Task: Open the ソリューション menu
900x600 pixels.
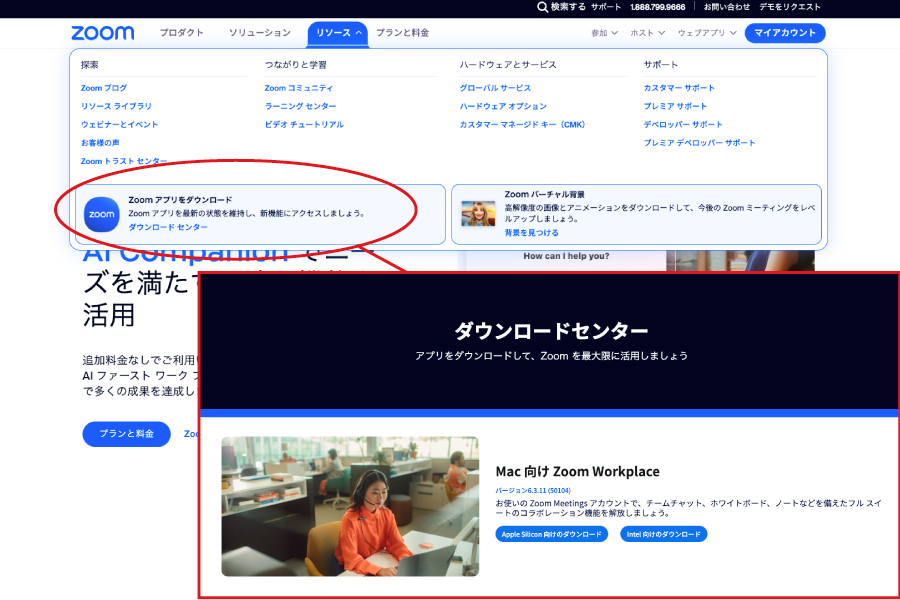Action: point(259,33)
